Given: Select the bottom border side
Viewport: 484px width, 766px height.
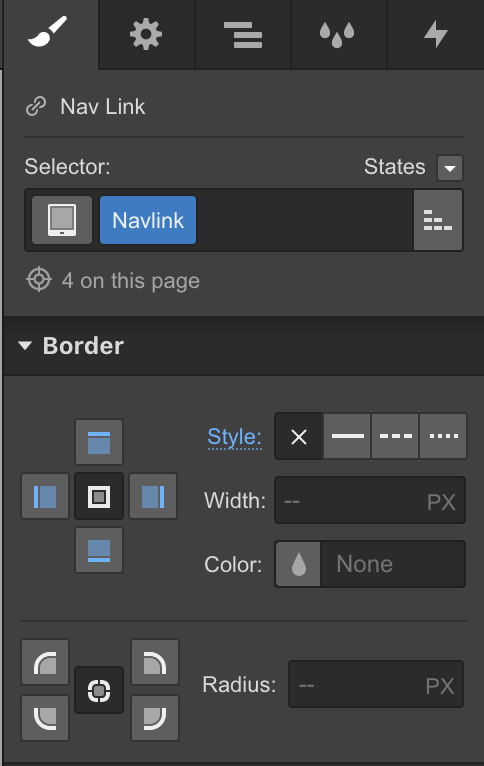Looking at the screenshot, I should 99,550.
